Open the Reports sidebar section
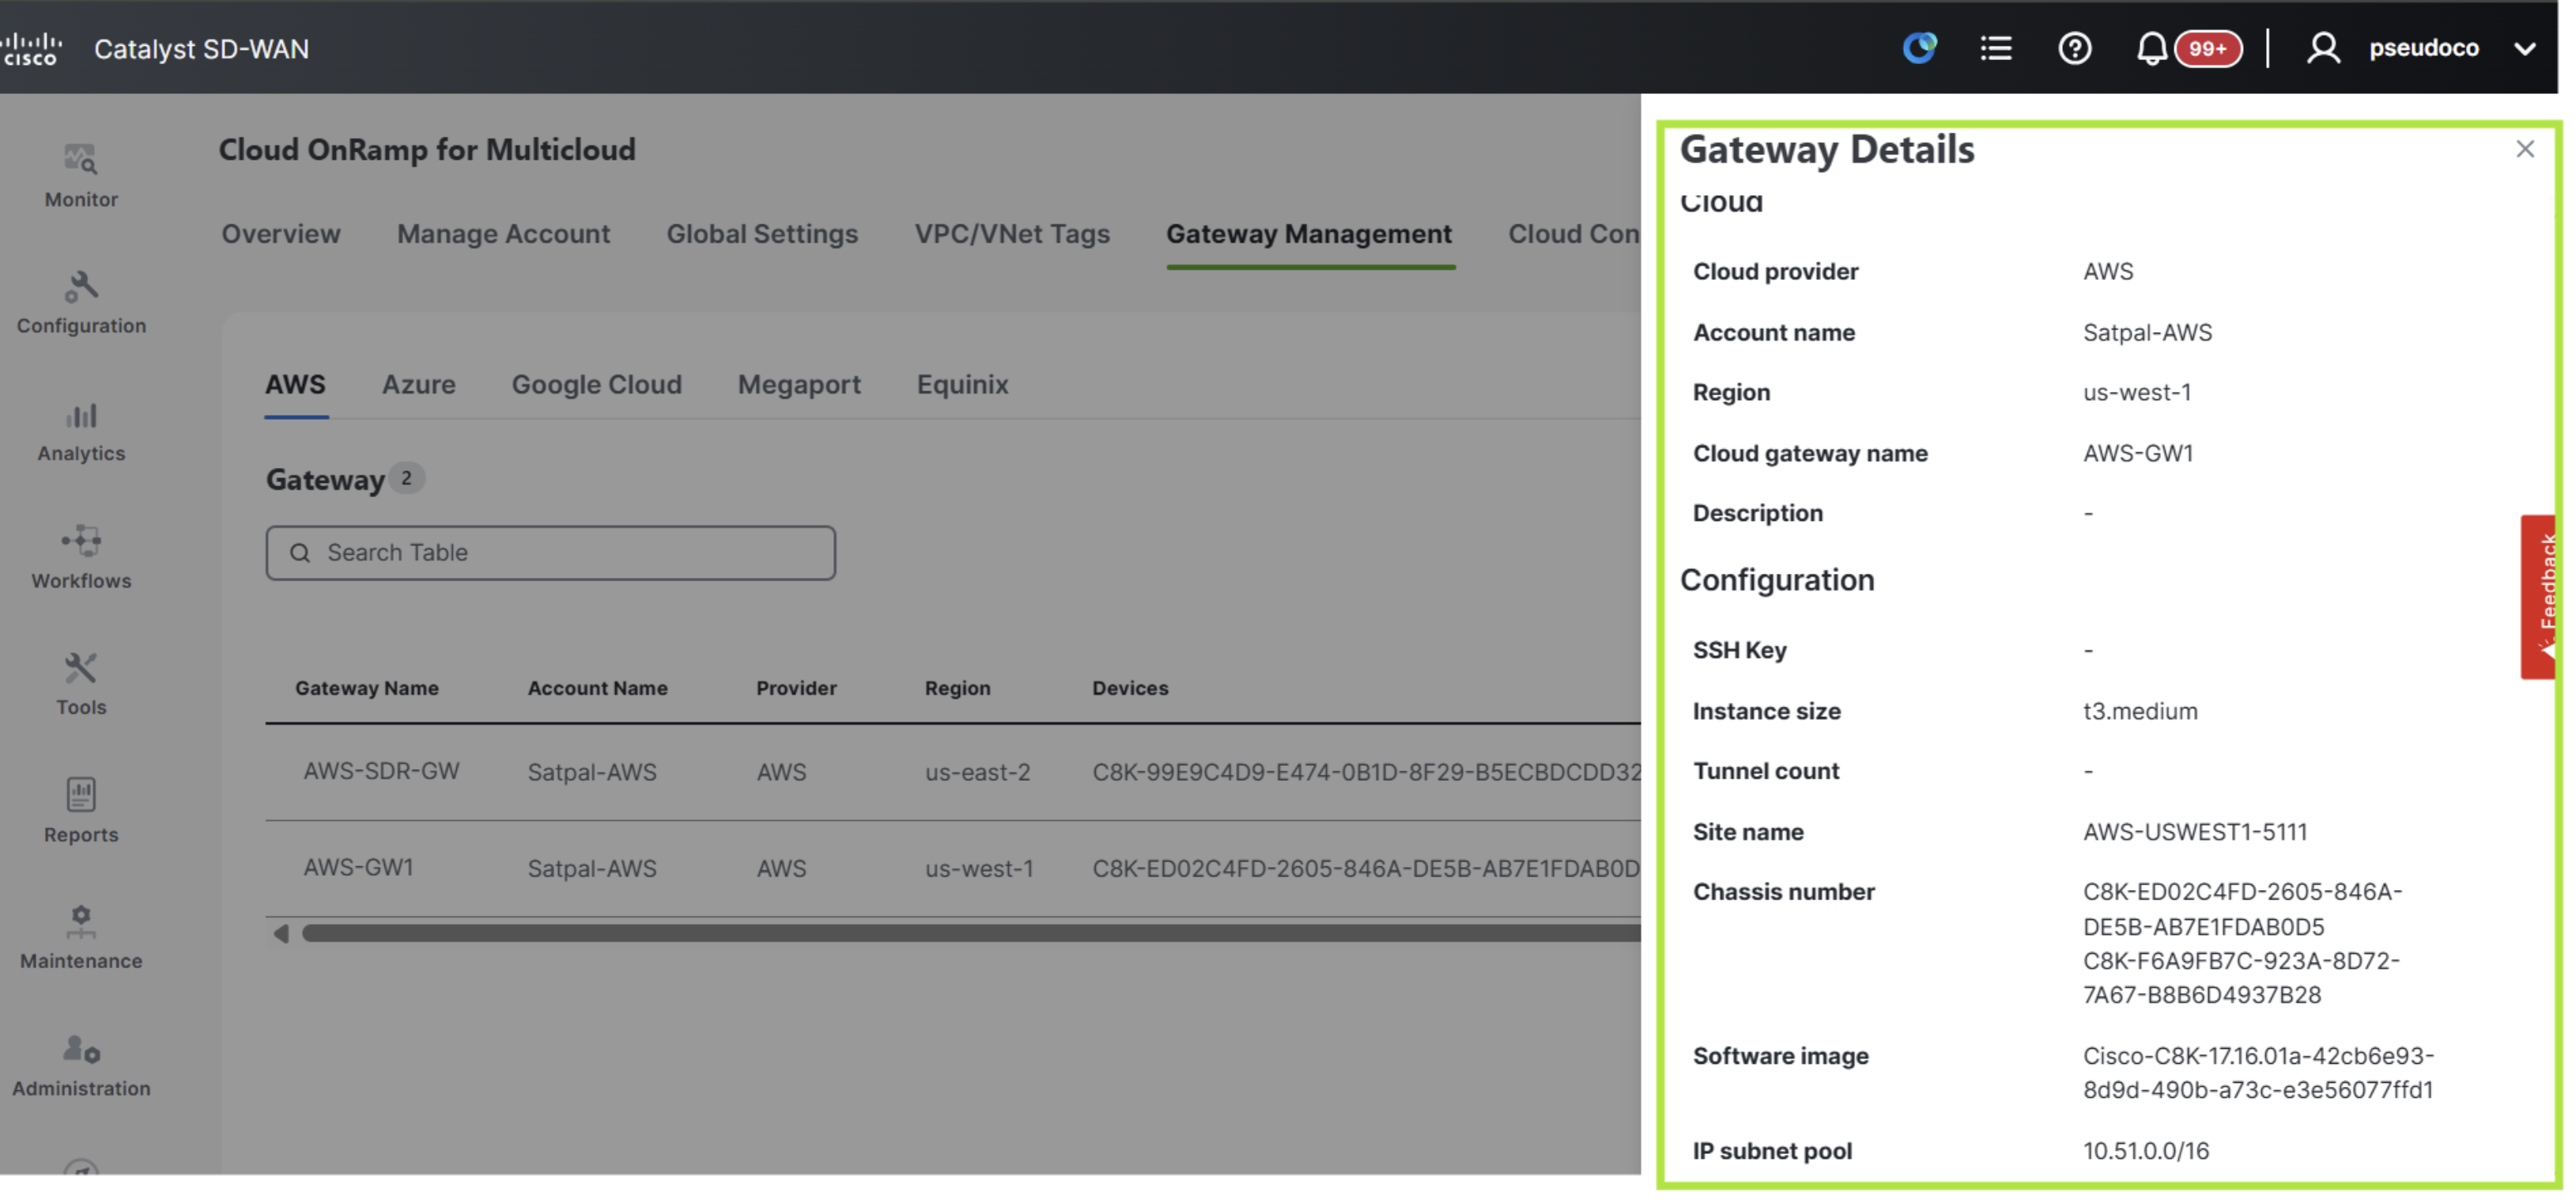Image resolution: width=2576 pixels, height=1203 pixels. tap(81, 812)
